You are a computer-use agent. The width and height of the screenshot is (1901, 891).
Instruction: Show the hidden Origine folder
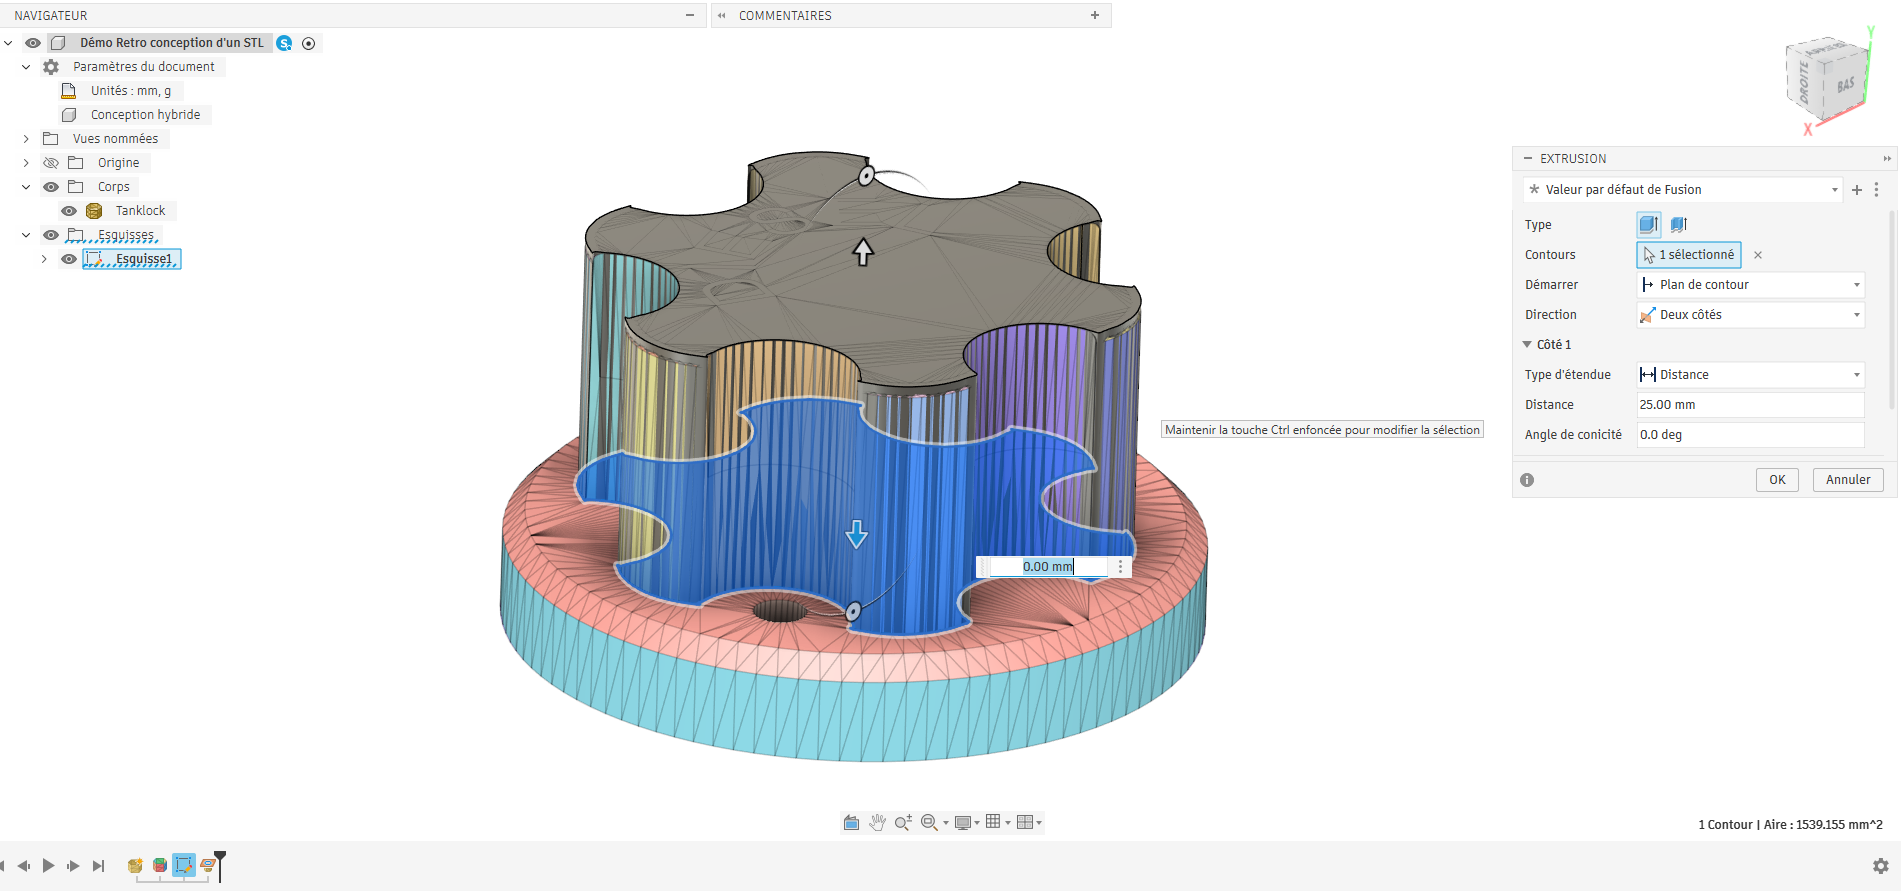[x=51, y=163]
